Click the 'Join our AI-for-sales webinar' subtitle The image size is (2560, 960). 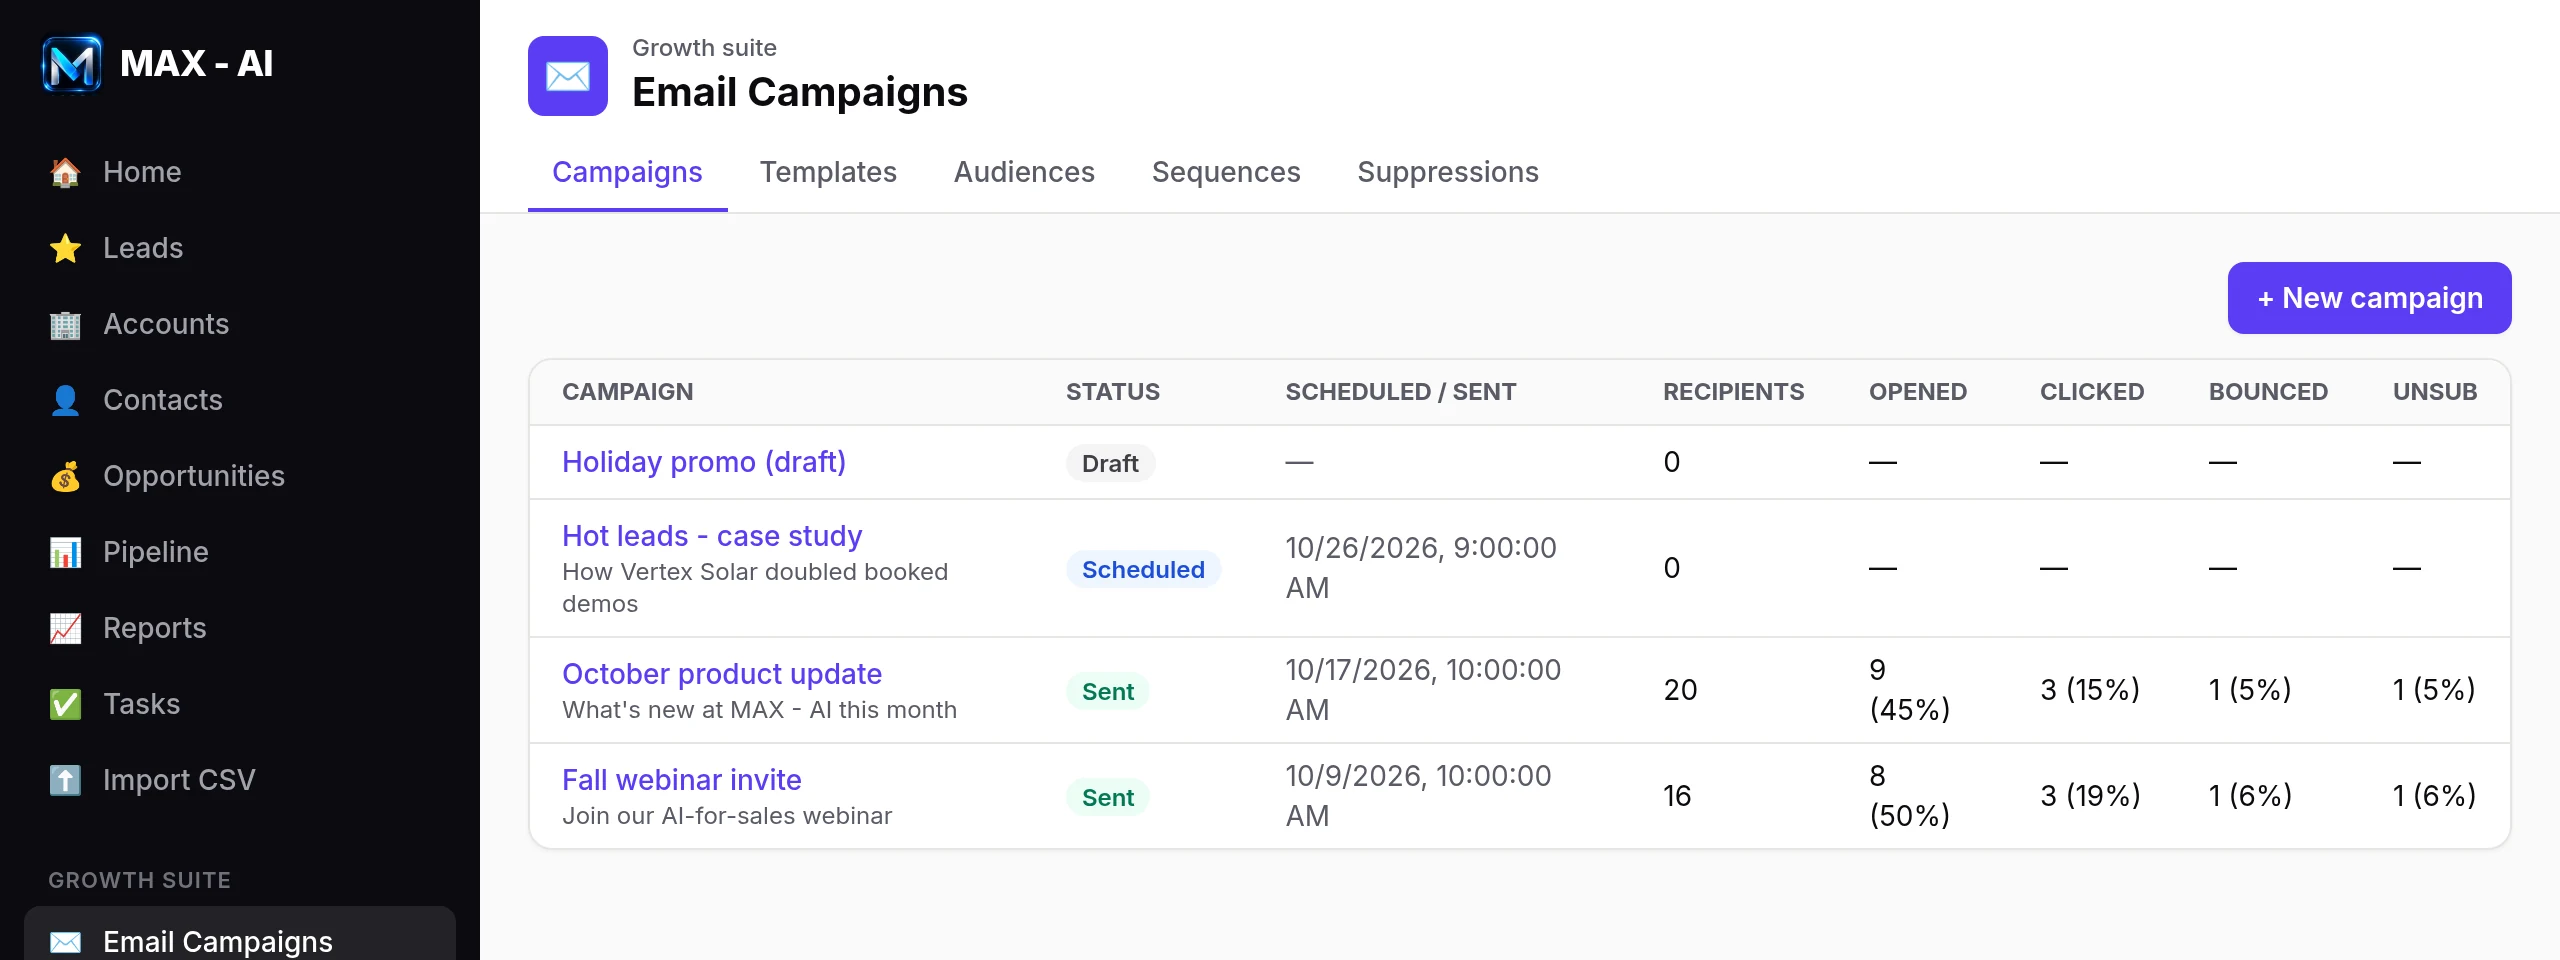(x=727, y=816)
